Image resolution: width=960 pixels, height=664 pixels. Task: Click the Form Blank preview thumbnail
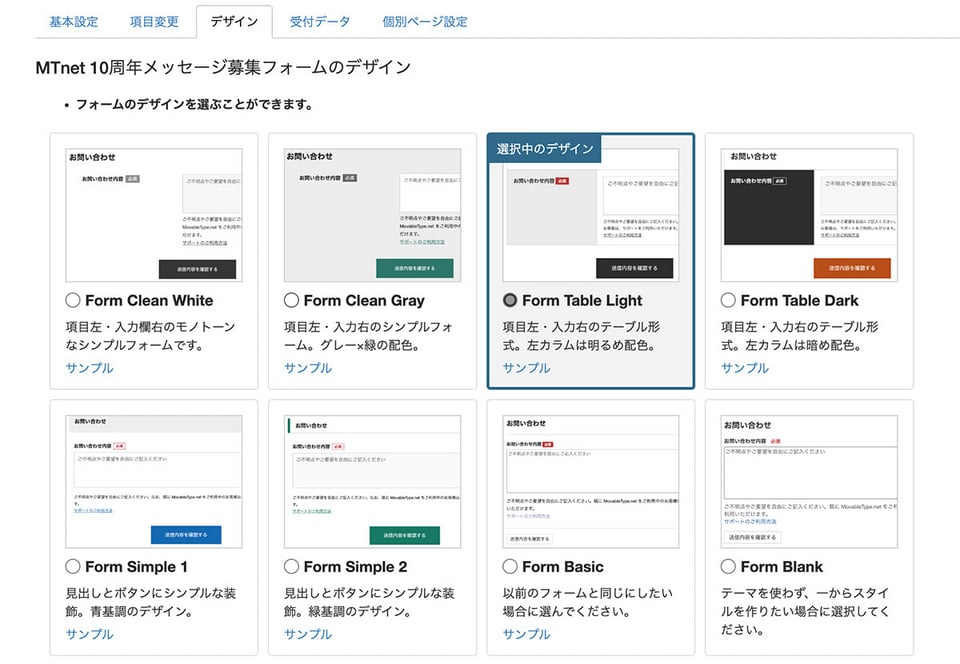click(x=809, y=482)
